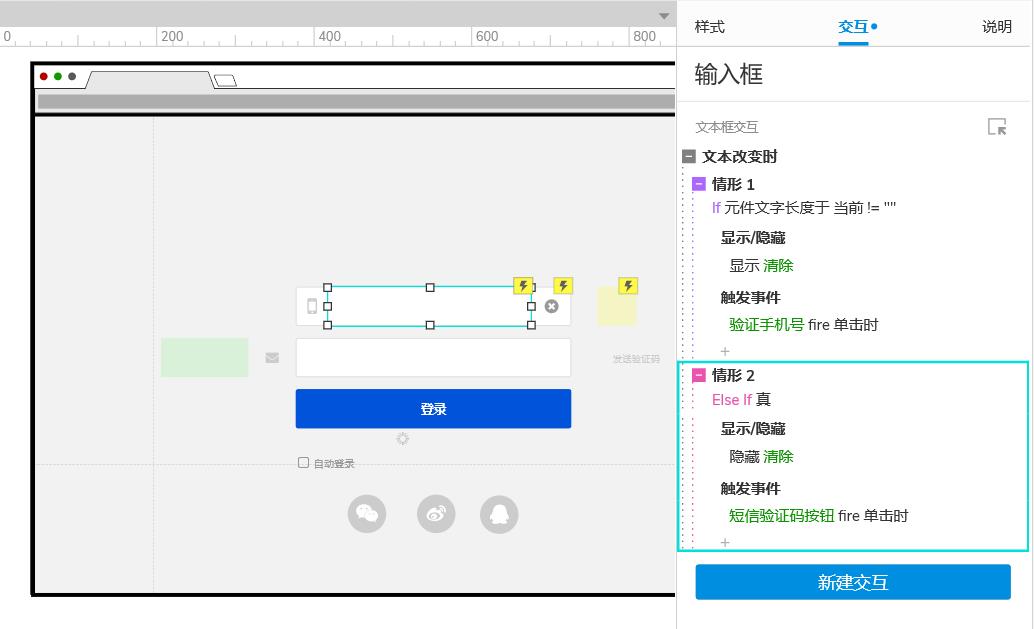Click the clear (x) icon beside input
This screenshot has height=629, width=1034.
click(x=552, y=306)
